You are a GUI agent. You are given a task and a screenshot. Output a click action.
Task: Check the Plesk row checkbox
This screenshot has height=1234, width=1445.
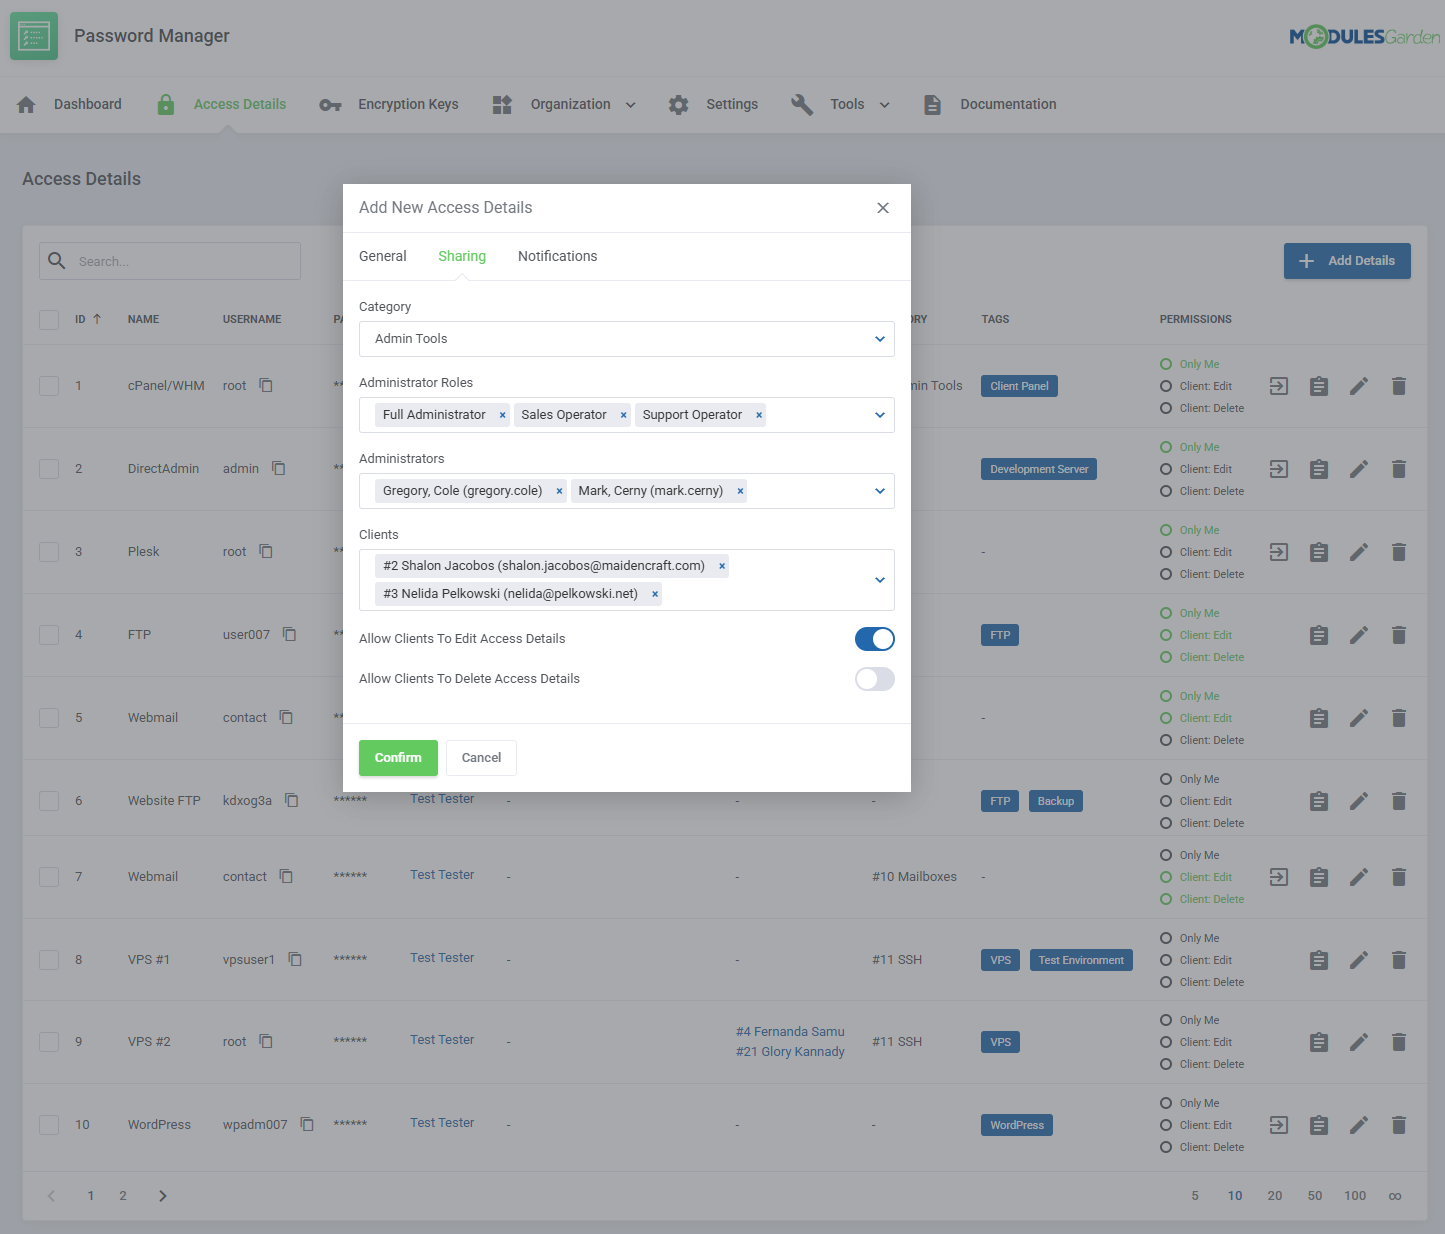click(49, 552)
